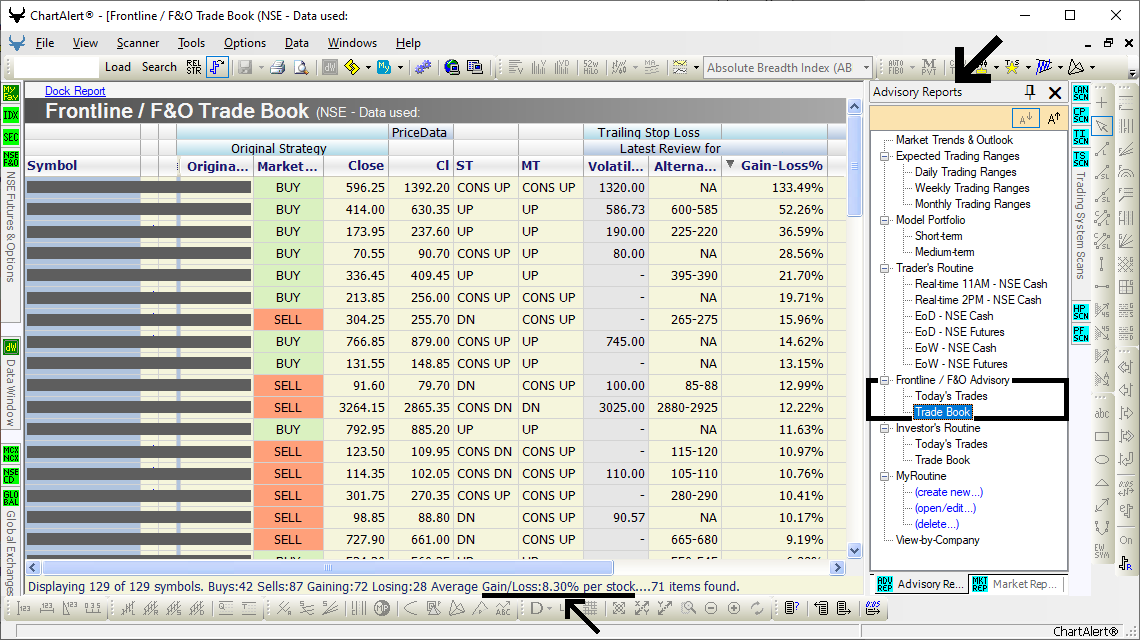This screenshot has width=1140, height=640.
Task: Click the AUTO FIBO toolbar icon
Action: (896, 67)
